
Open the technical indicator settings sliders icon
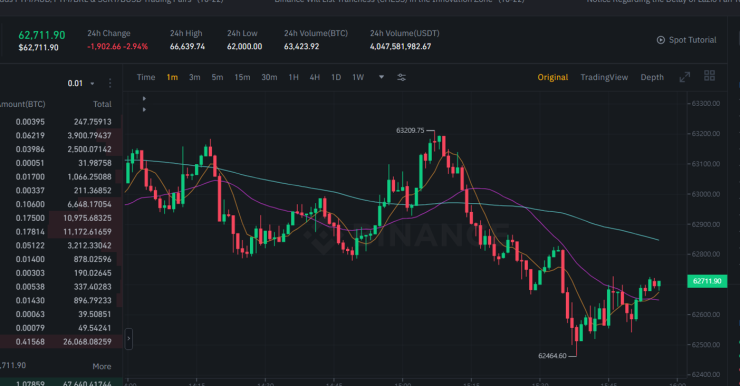402,77
